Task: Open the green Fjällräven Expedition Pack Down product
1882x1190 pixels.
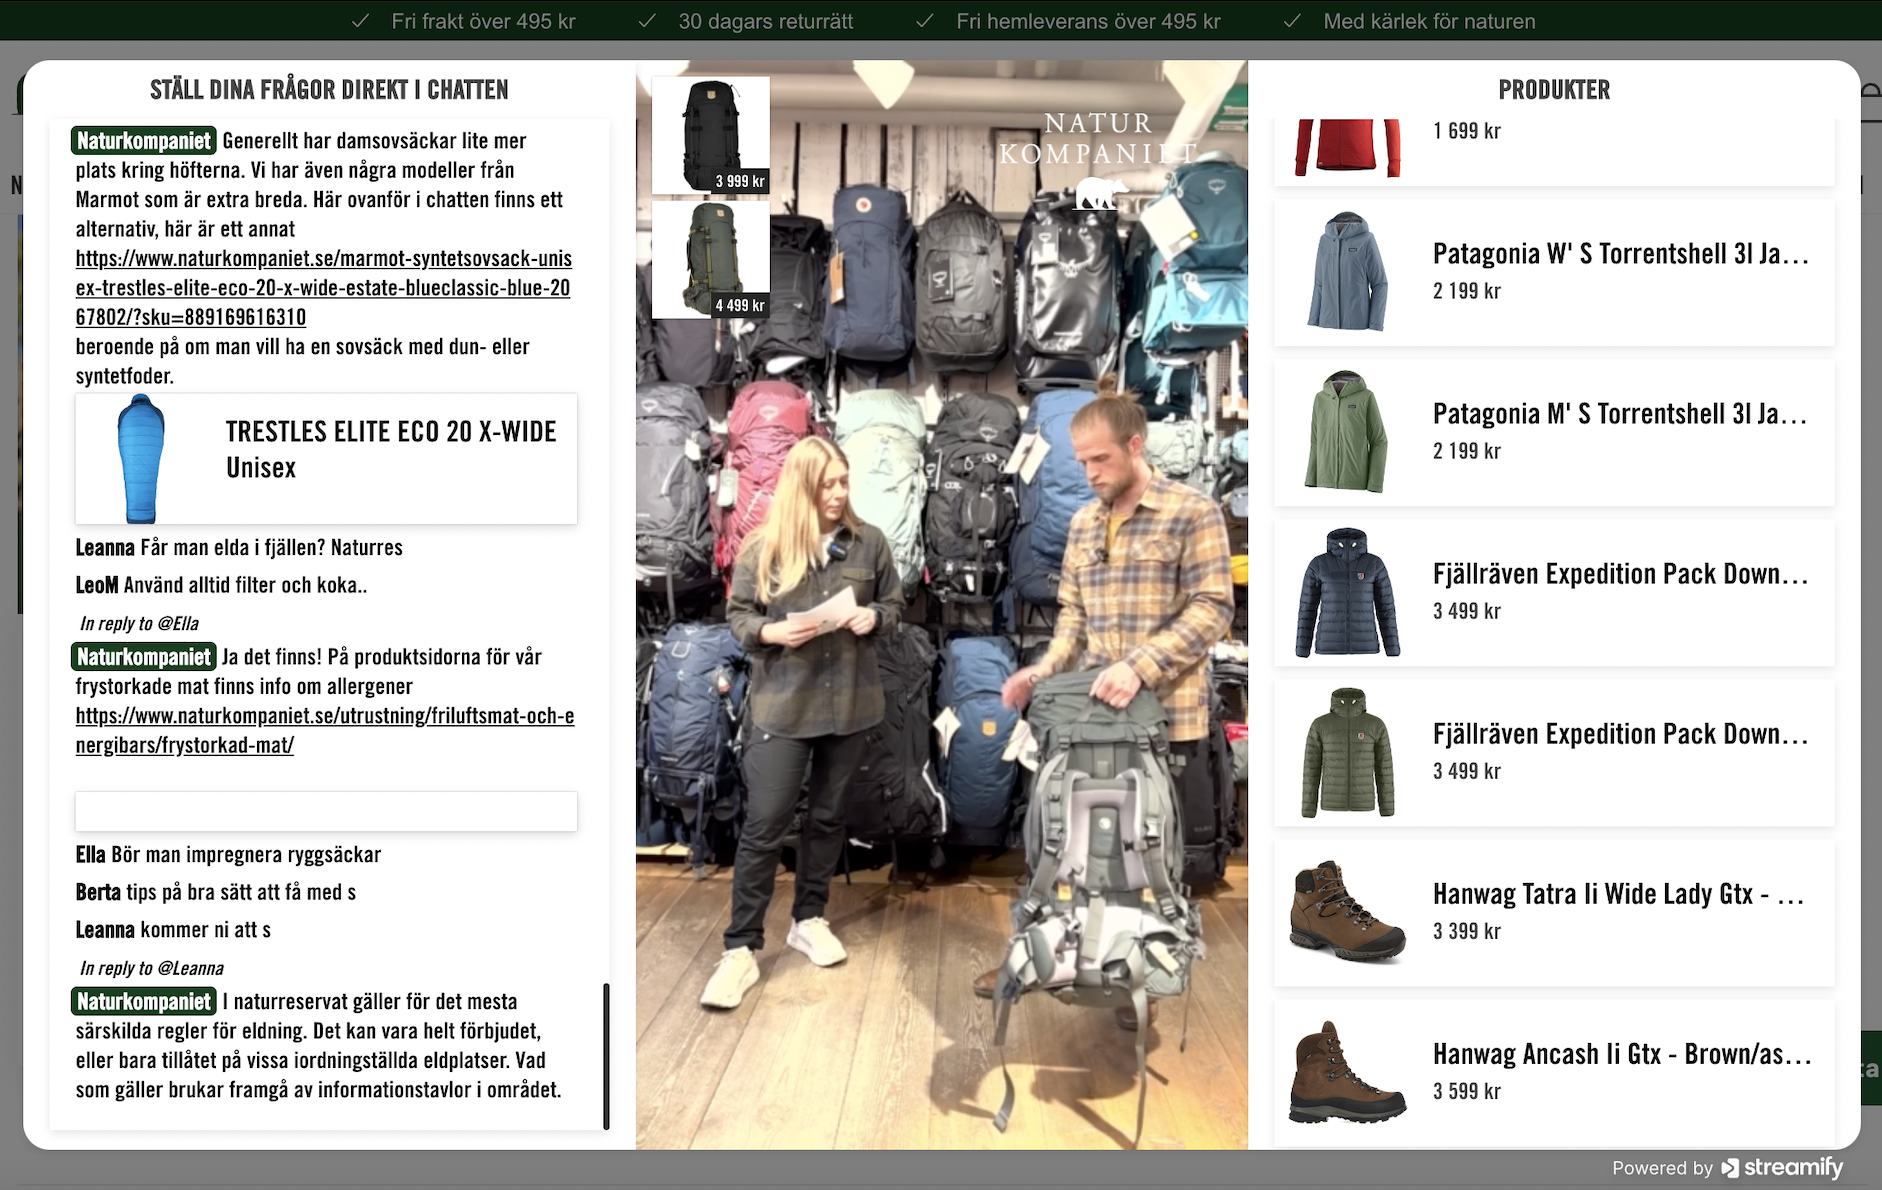Action: point(1554,752)
